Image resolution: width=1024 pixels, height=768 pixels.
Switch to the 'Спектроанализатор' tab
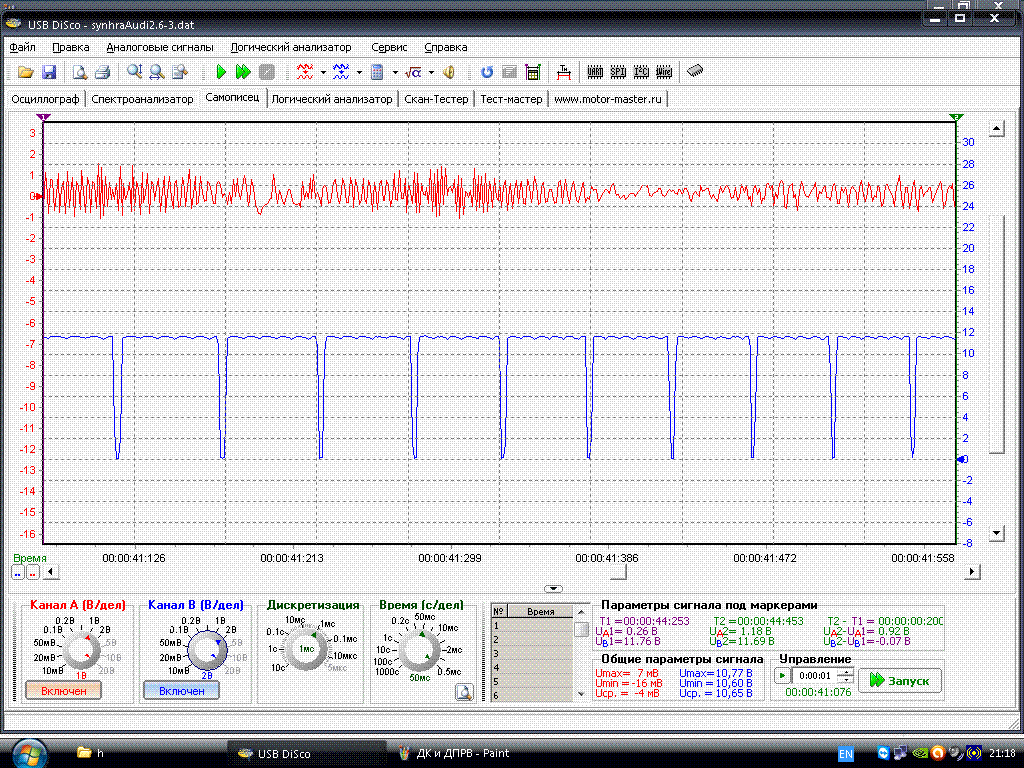point(142,99)
